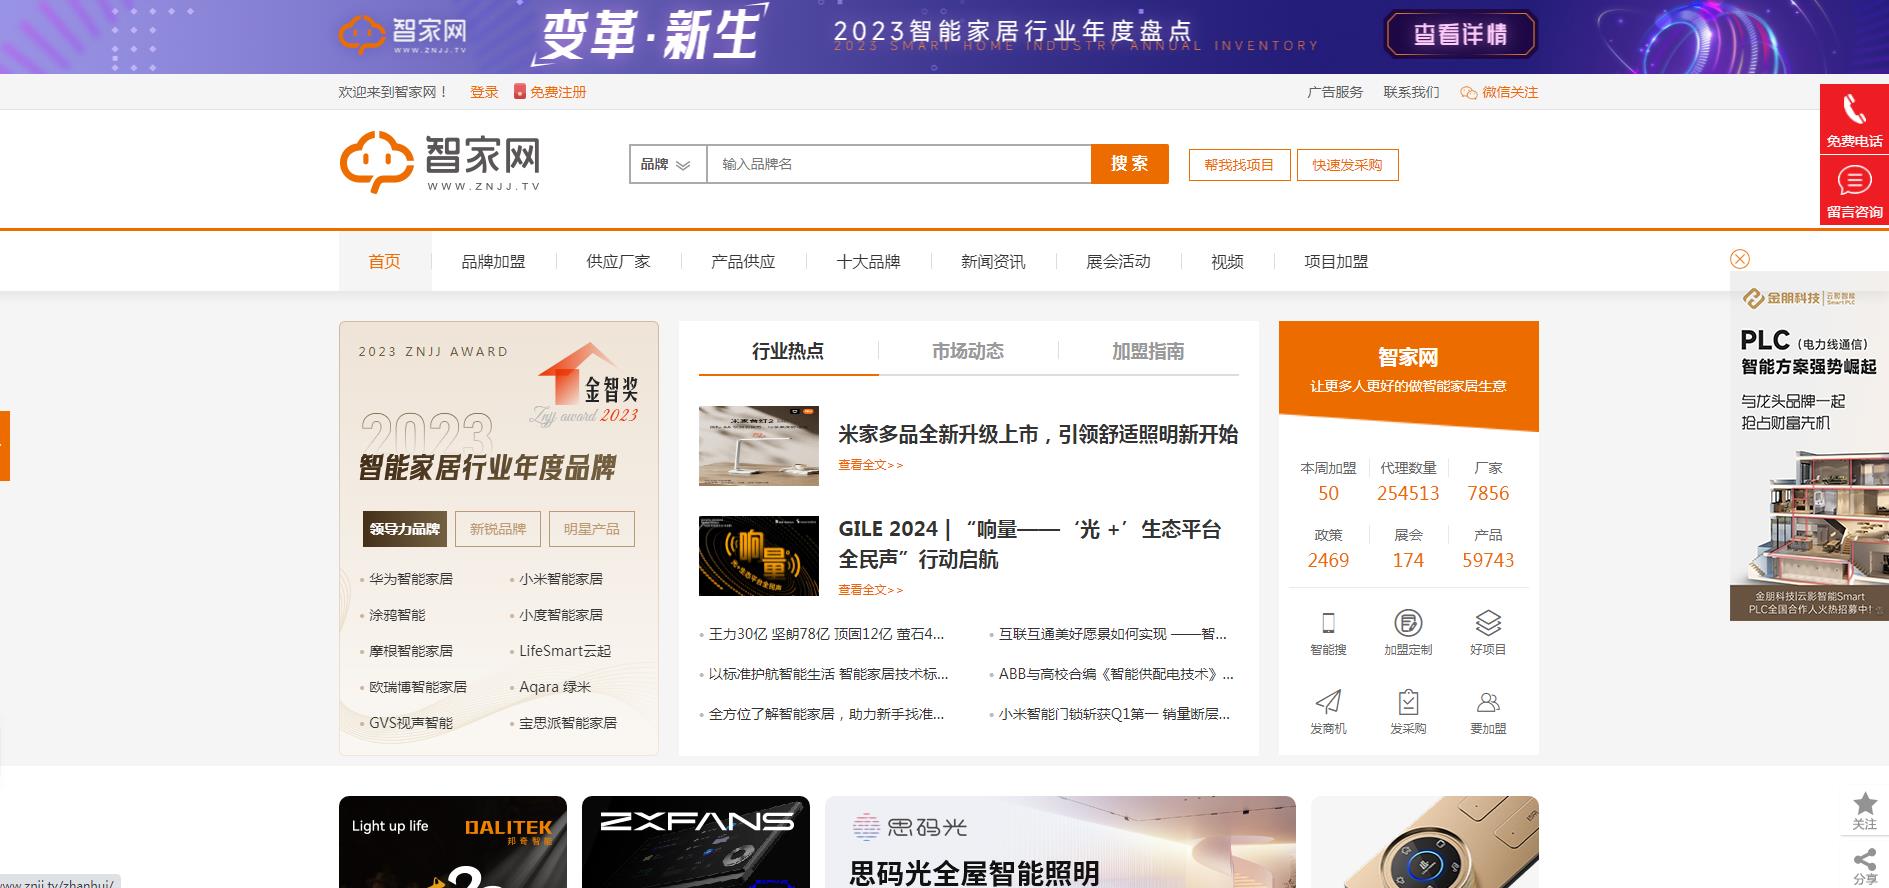Click the 要加盟 people icon

coord(1488,702)
